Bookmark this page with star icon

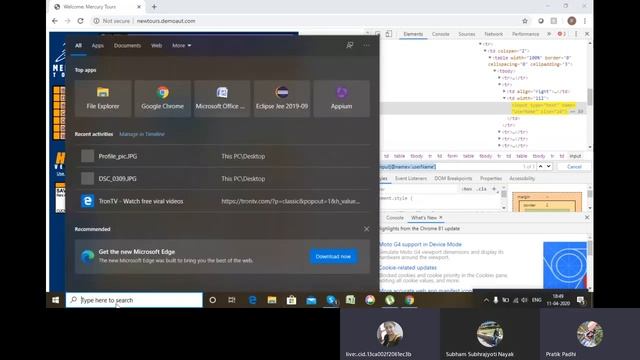pos(525,21)
